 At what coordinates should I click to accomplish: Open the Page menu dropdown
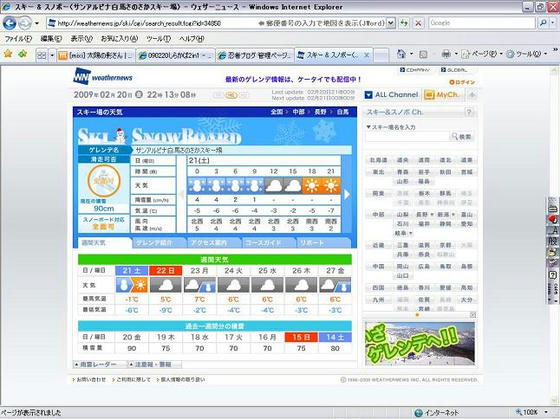(481, 54)
